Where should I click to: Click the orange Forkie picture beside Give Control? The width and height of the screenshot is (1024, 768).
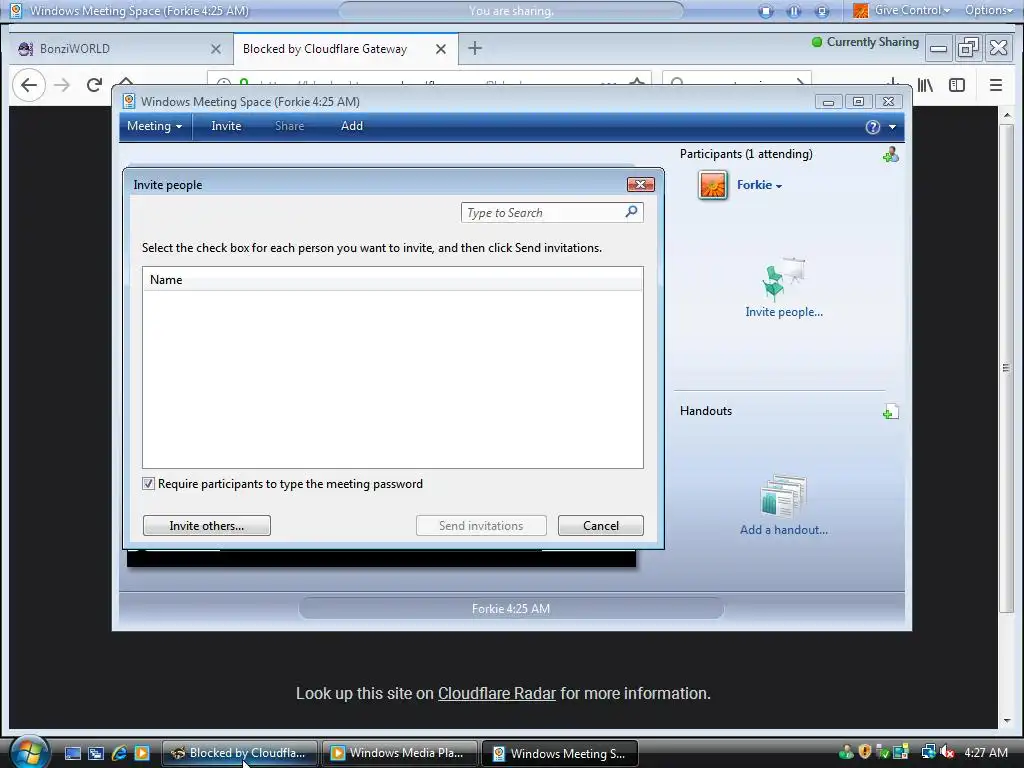861,10
